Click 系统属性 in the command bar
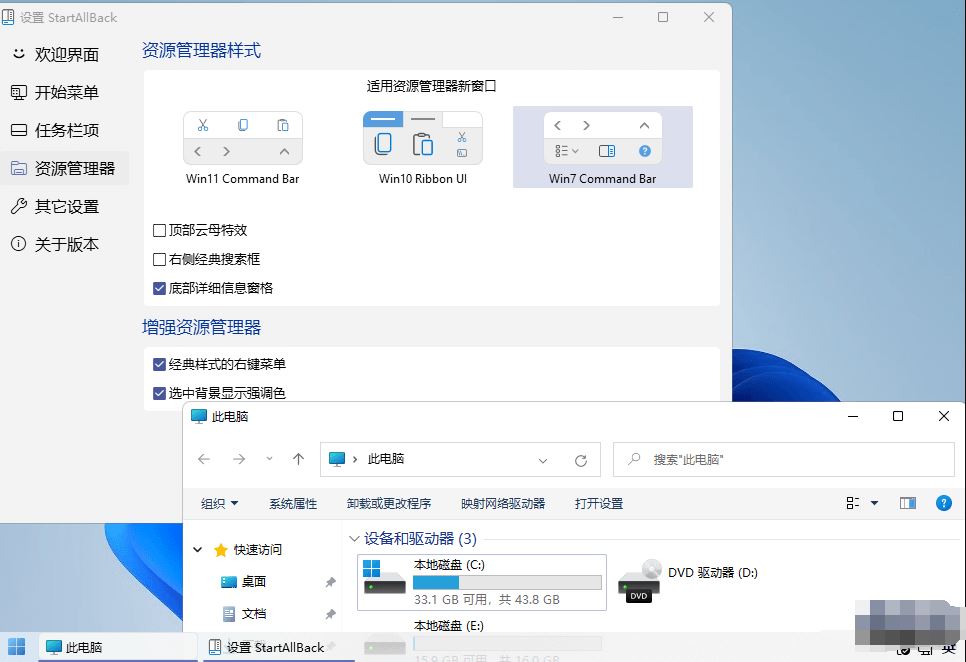966x662 pixels. (293, 504)
